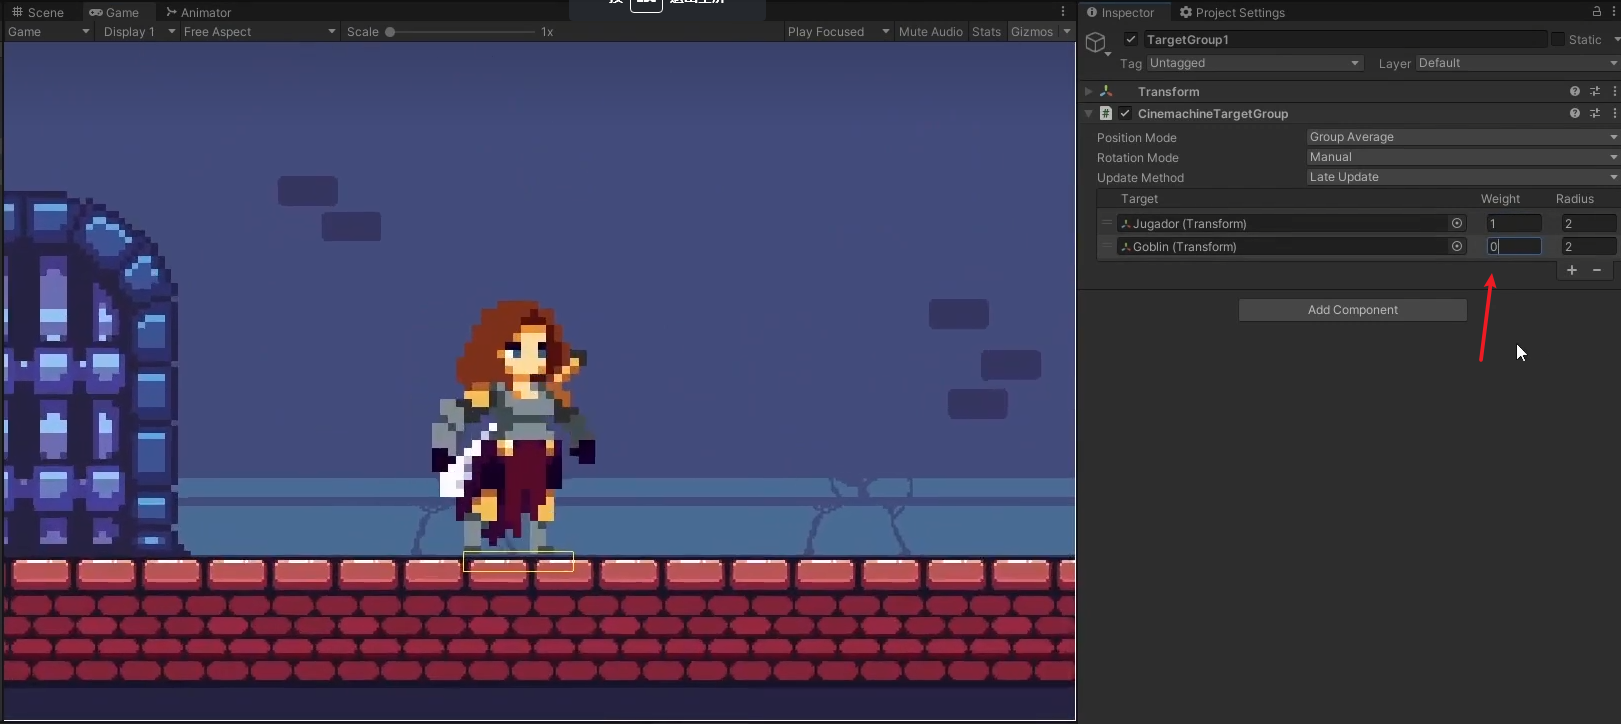Edit the Jugador Weight field
The height and width of the screenshot is (724, 1621).
coord(1513,223)
